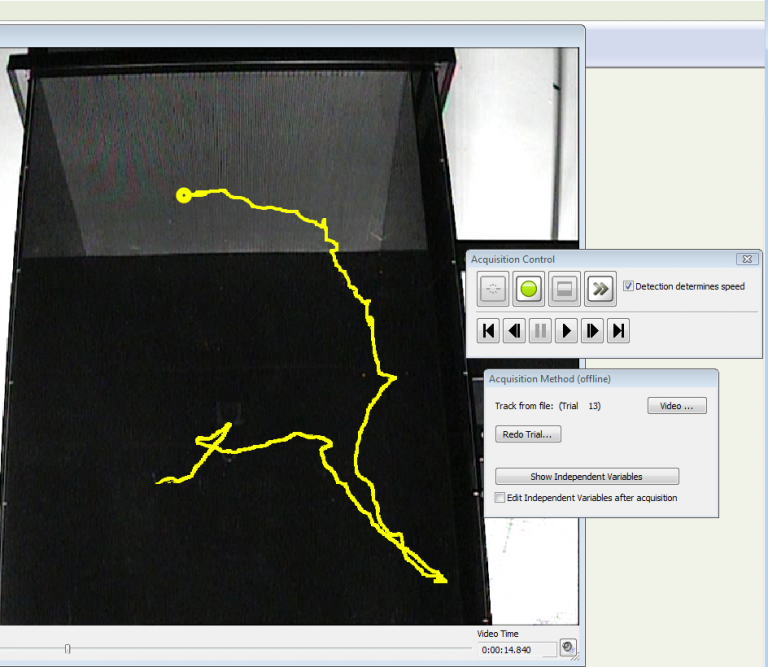Click the clock icon beside Video Time
Screen dimensions: 768x667
coord(568,648)
